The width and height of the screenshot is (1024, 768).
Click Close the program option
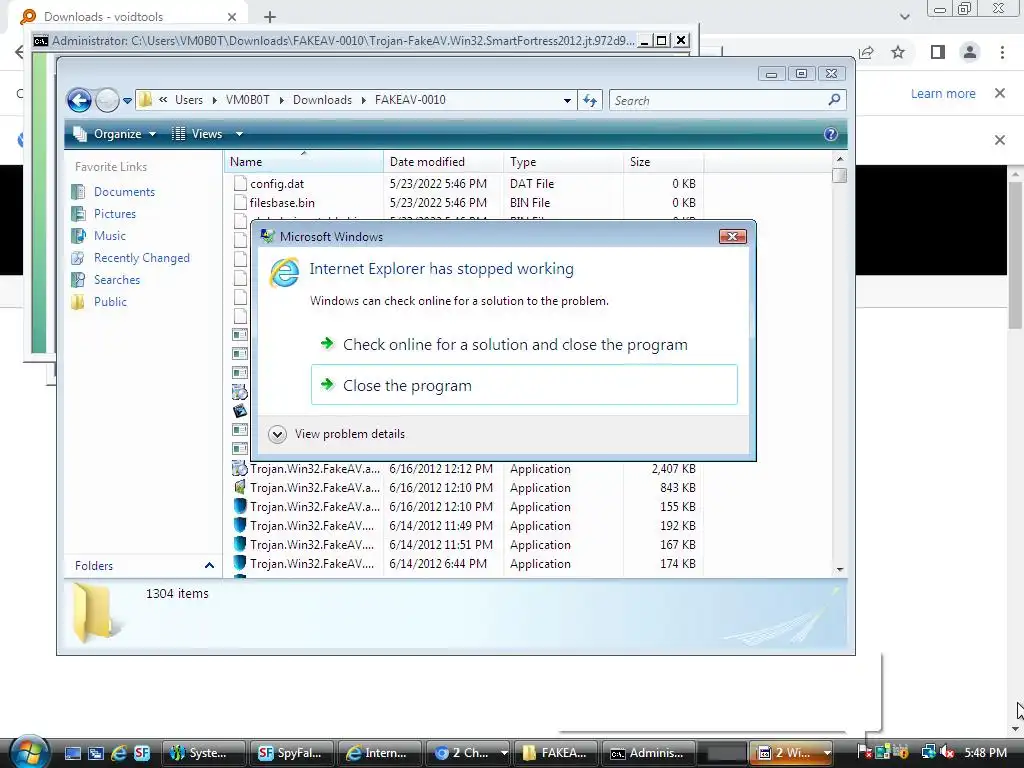pos(524,385)
